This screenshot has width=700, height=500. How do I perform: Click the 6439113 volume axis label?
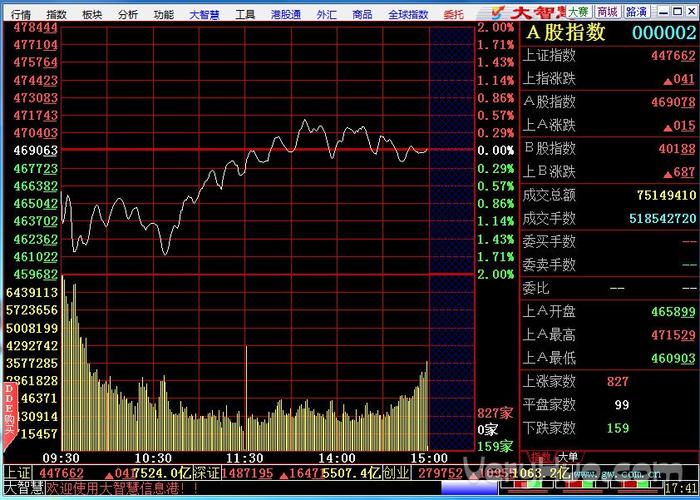pos(32,292)
